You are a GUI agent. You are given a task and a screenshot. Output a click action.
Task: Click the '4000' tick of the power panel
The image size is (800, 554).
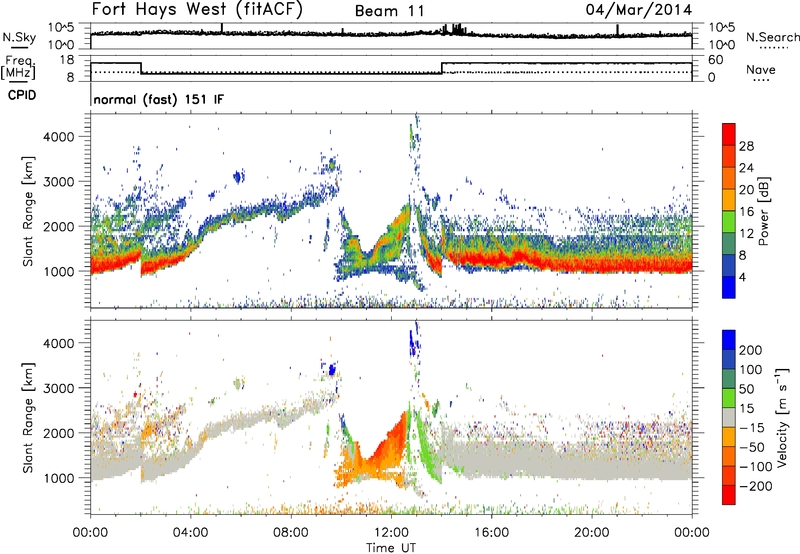(x=59, y=136)
